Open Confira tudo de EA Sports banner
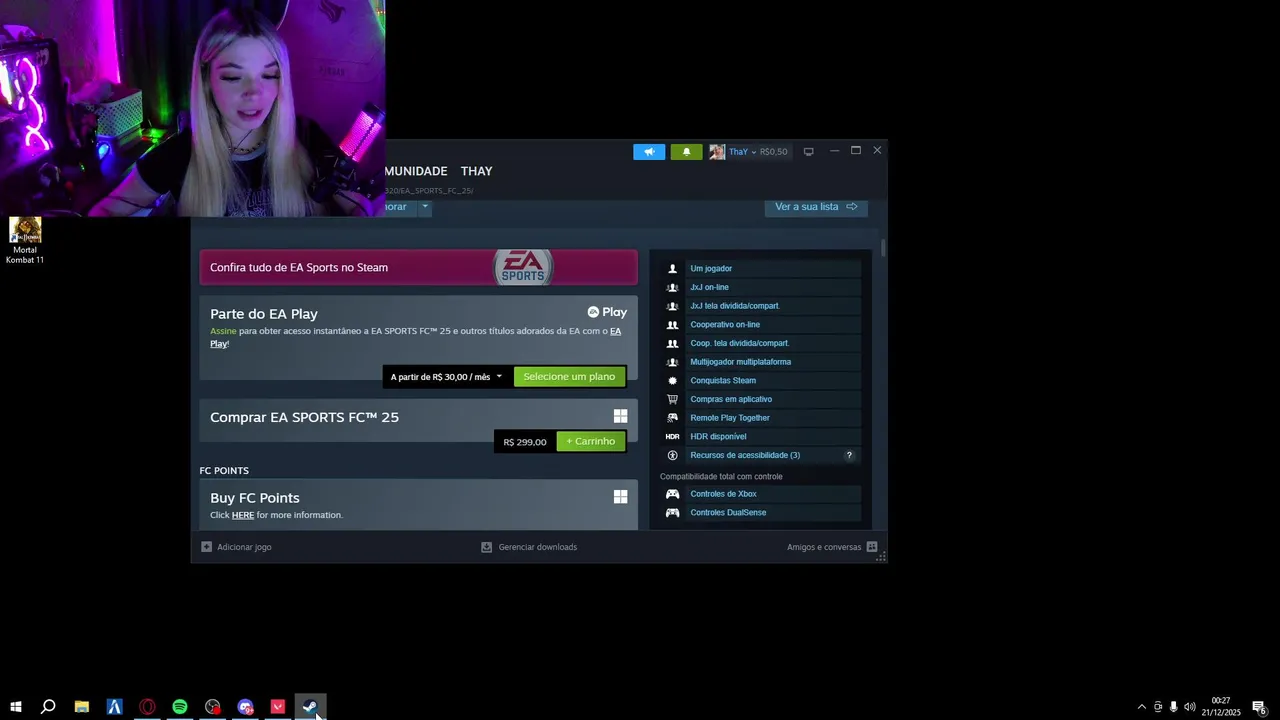 [418, 267]
